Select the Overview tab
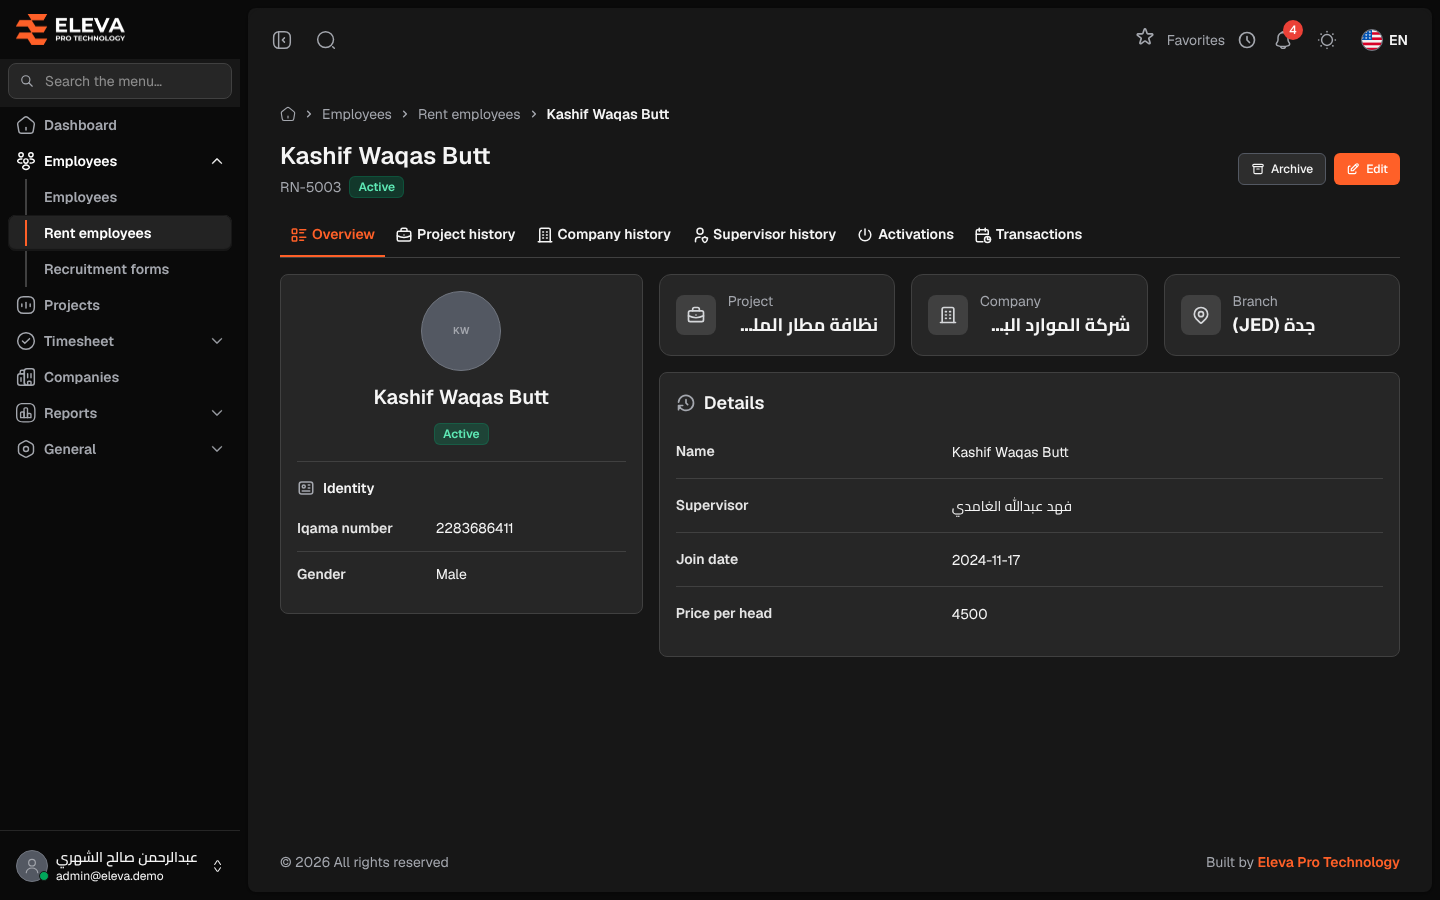 [332, 234]
